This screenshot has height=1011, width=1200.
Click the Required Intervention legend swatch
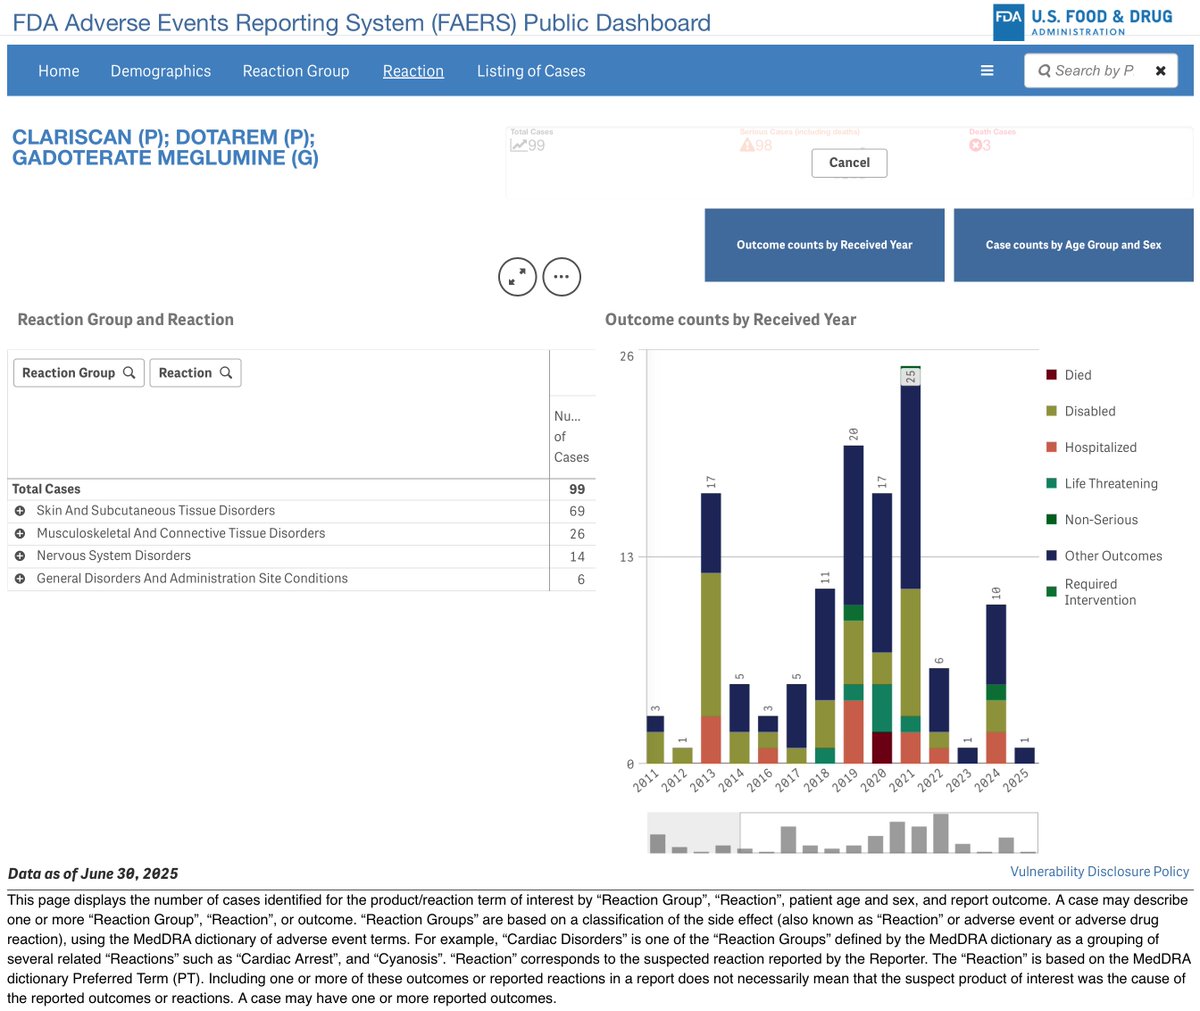click(x=1051, y=591)
